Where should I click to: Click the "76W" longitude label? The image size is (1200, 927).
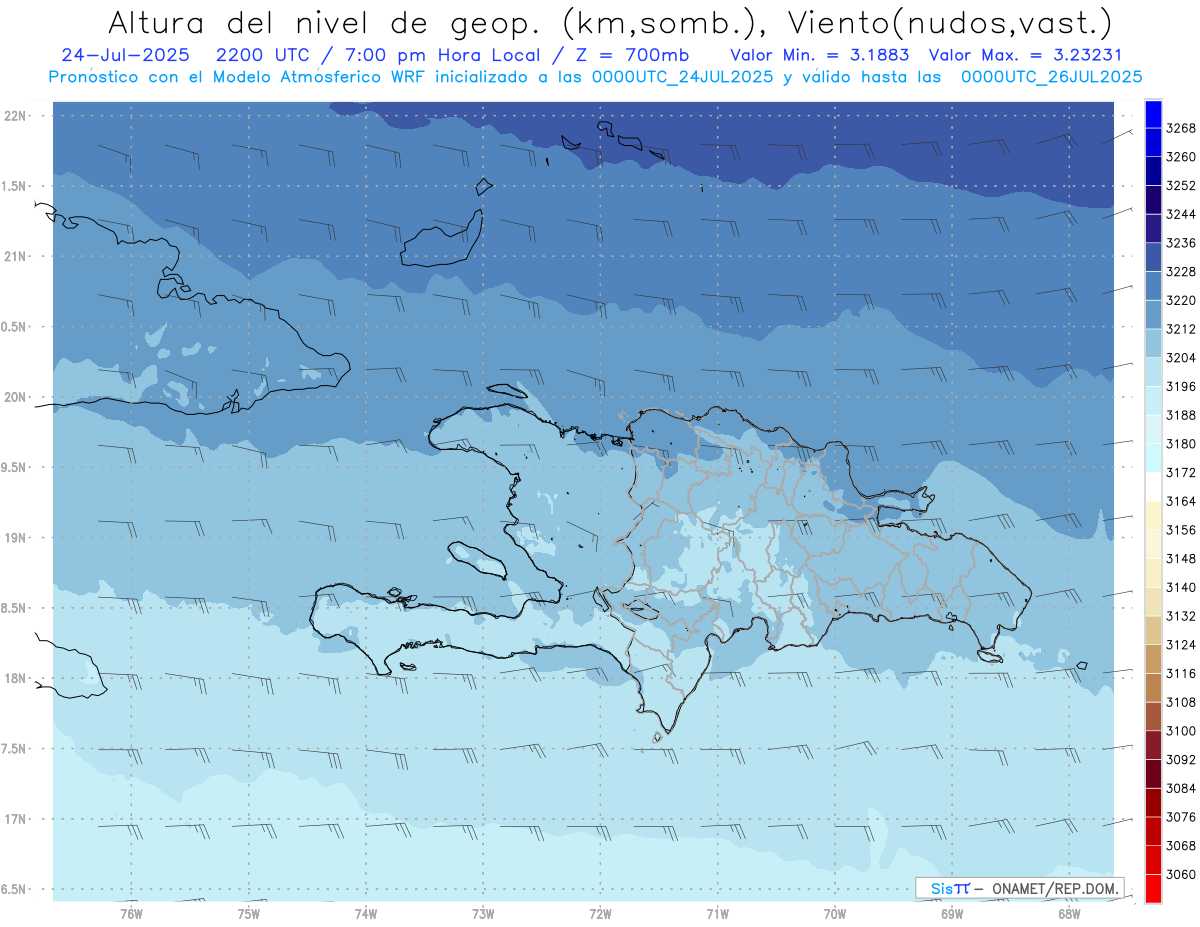coord(131,913)
